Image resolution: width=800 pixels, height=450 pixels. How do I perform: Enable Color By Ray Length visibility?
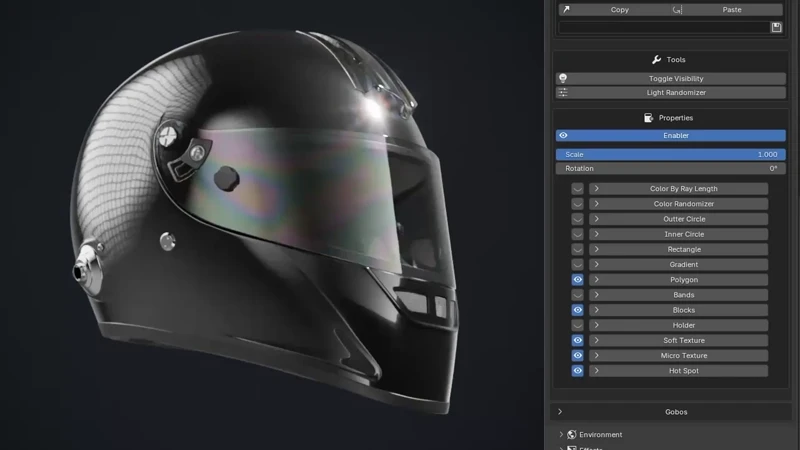point(578,189)
